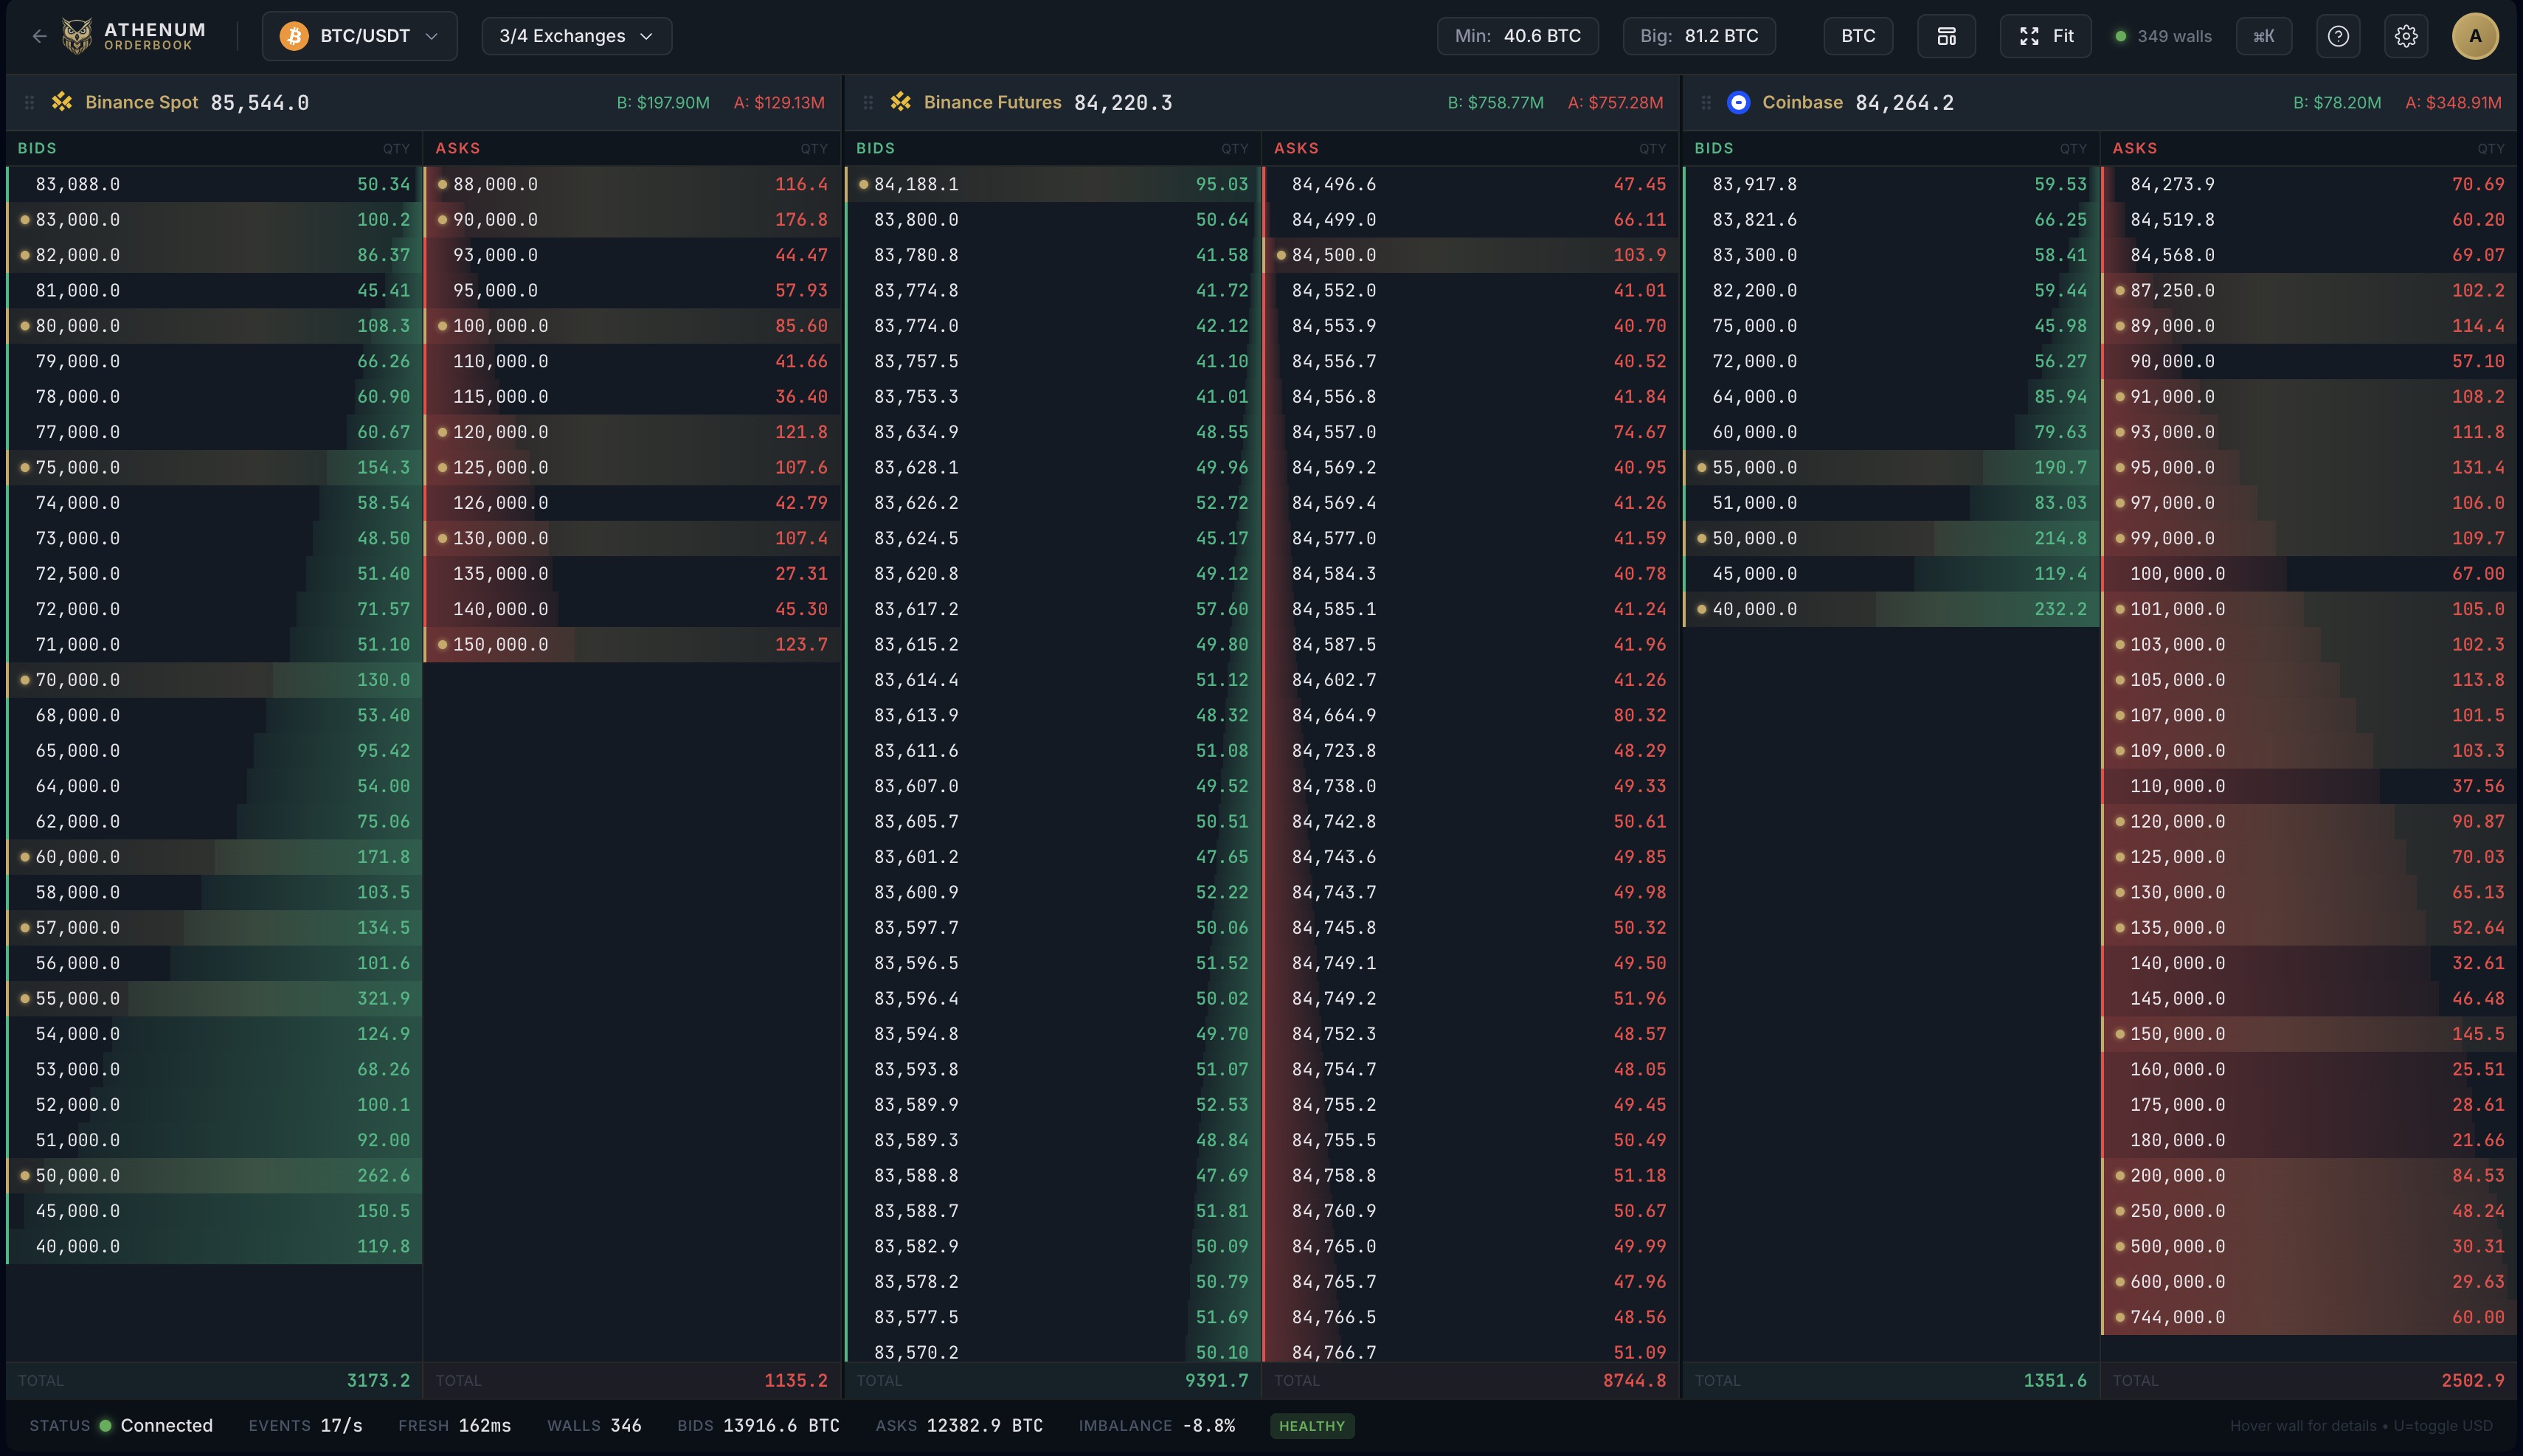Open the settings gear icon
Viewport: 2523px width, 1456px height.
pos(2406,36)
